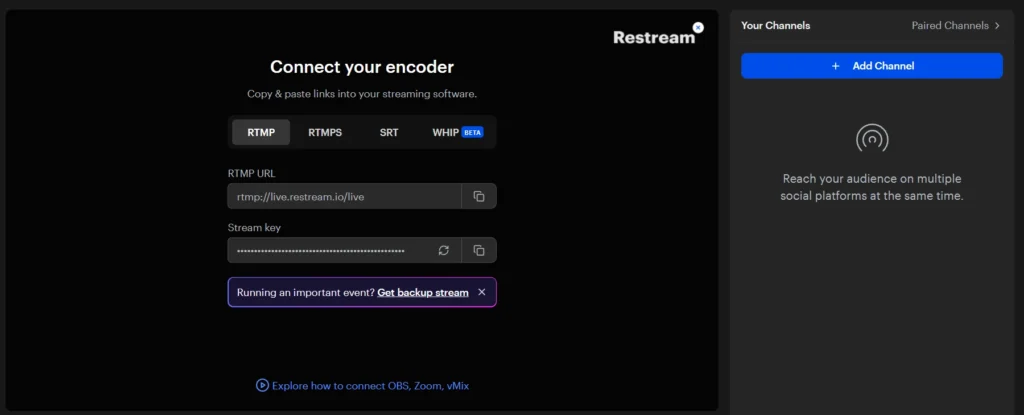Select the RTMP protocol tab
The width and height of the screenshot is (1024, 415).
pos(261,132)
